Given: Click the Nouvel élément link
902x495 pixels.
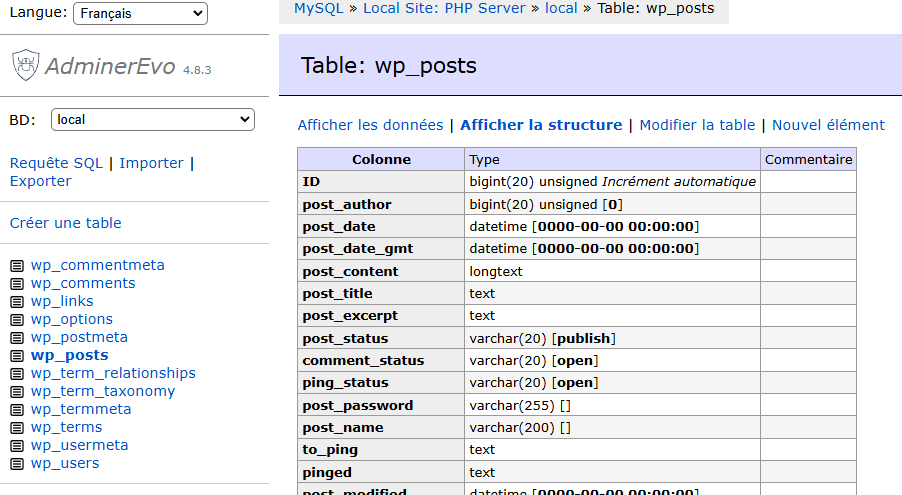Looking at the screenshot, I should pyautogui.click(x=828, y=125).
